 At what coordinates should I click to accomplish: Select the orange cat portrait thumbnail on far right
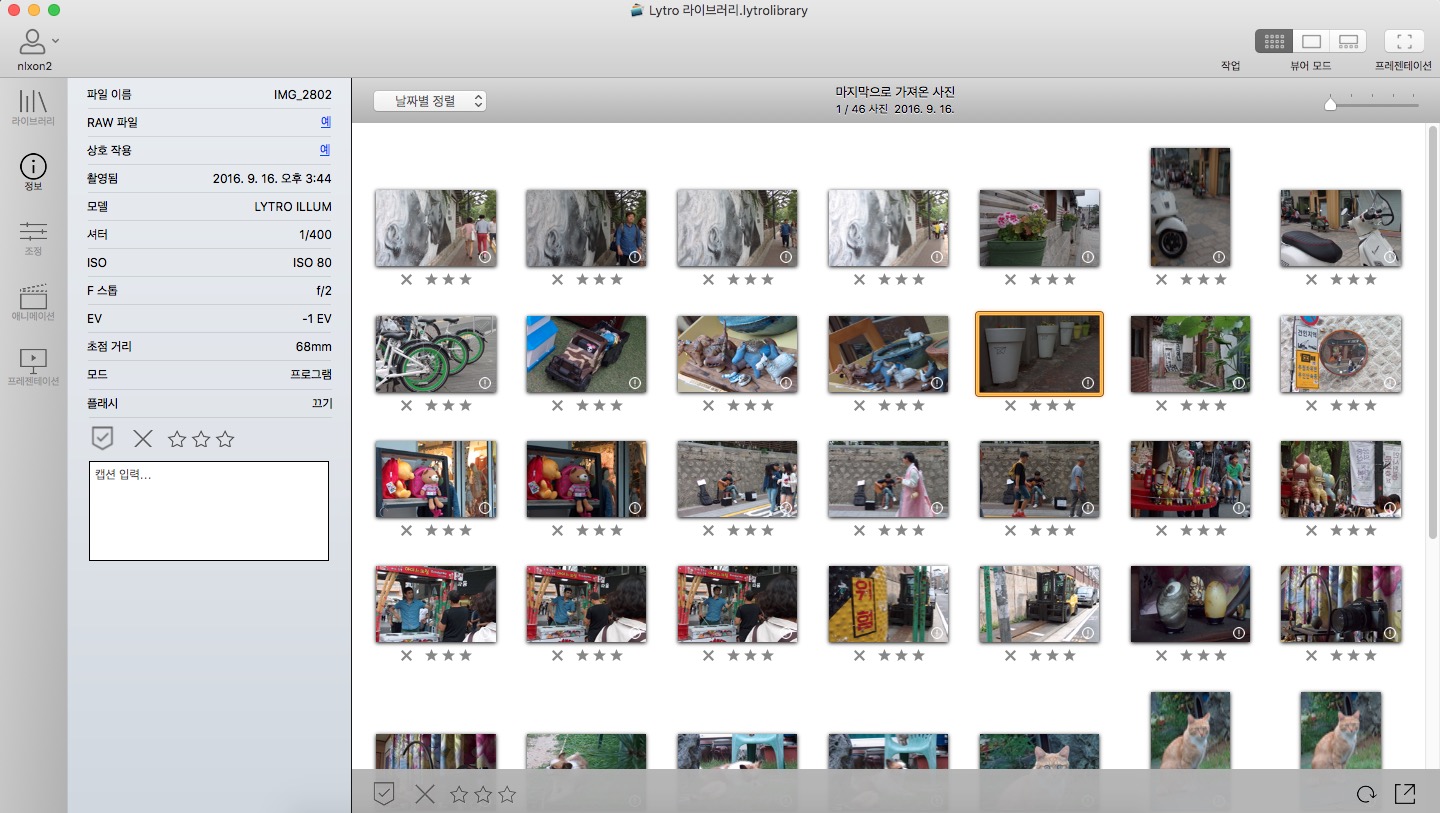coord(1341,730)
